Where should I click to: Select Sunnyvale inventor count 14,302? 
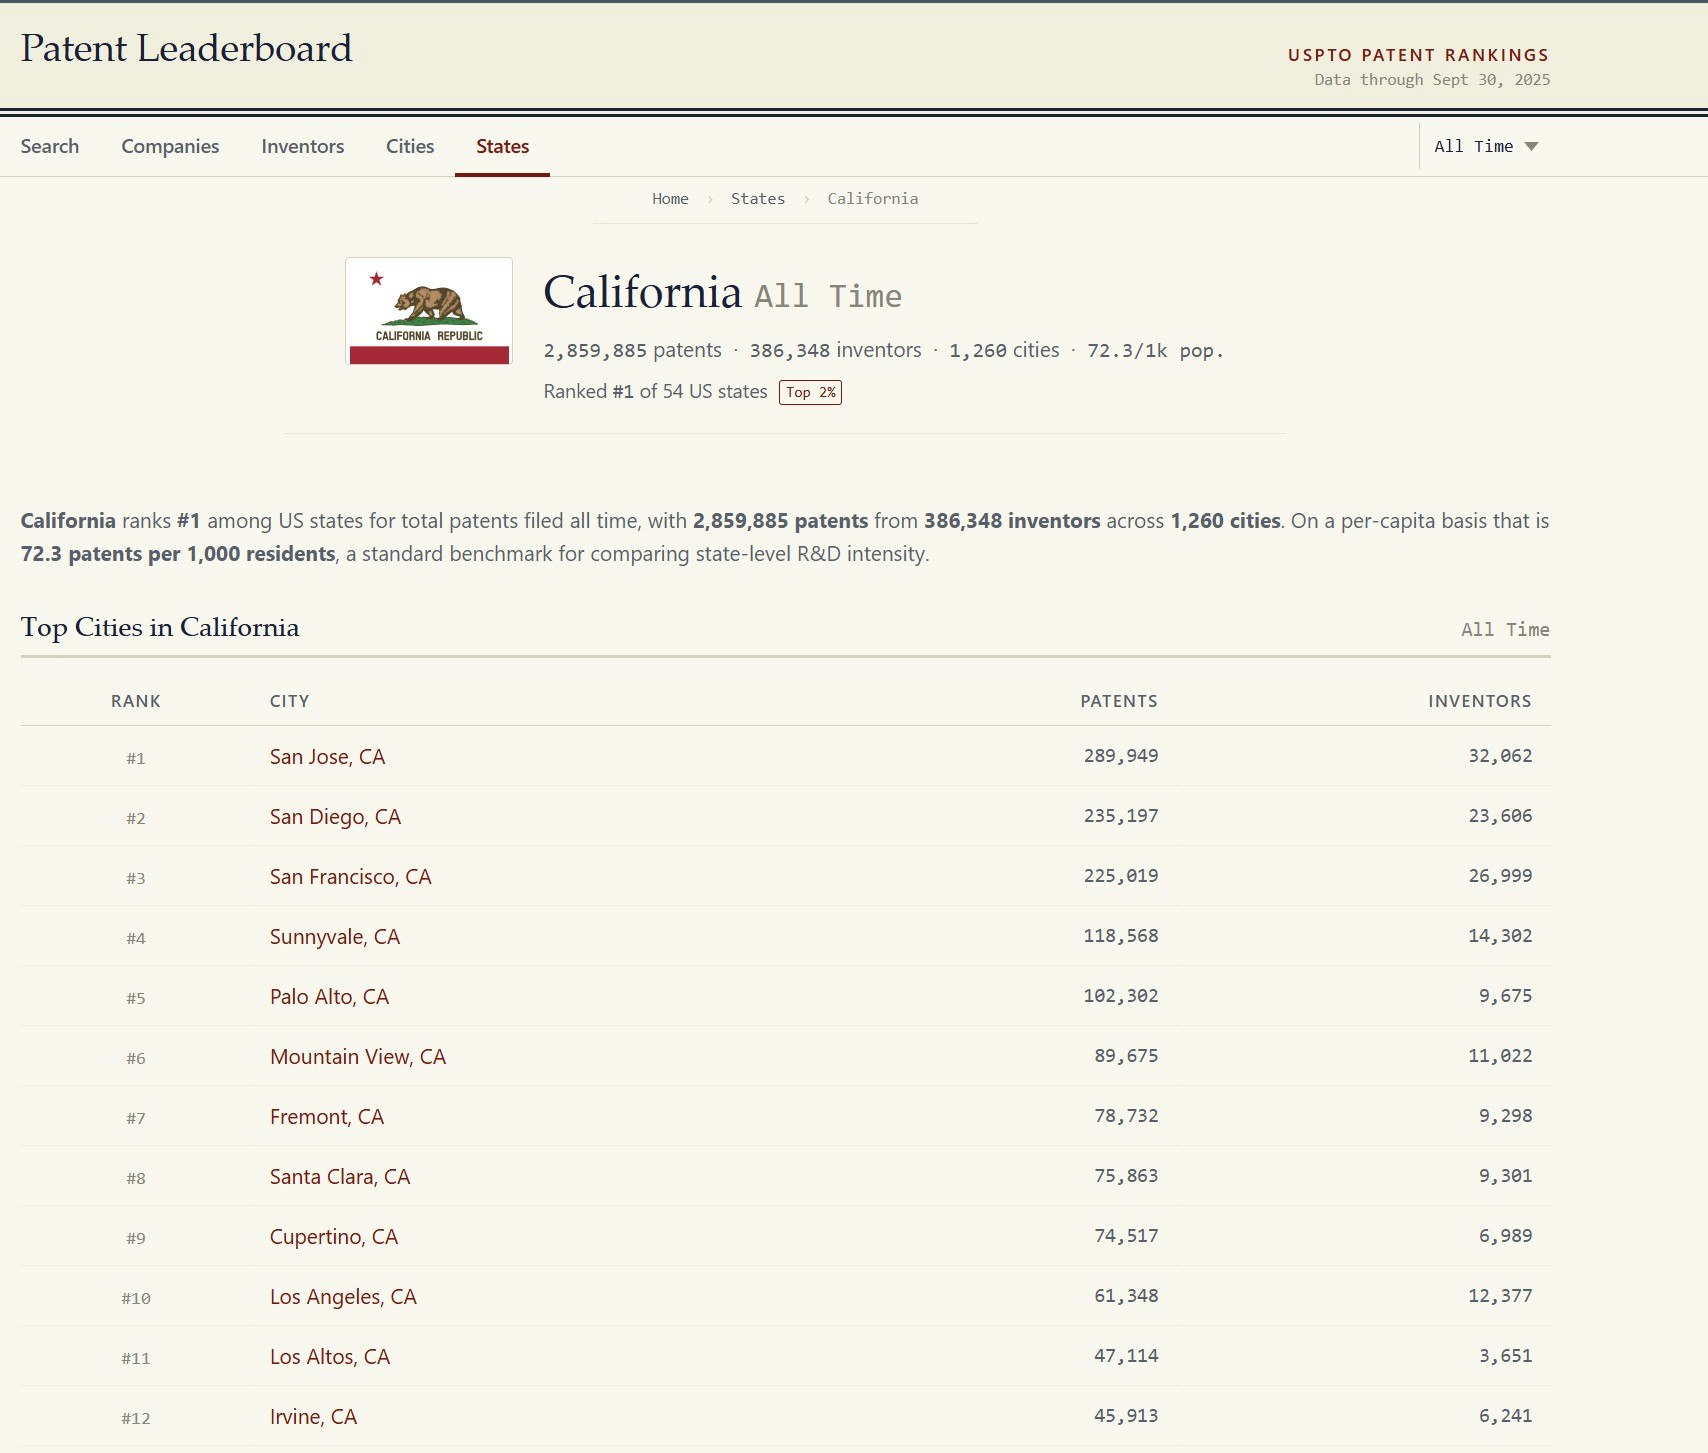(x=1500, y=936)
